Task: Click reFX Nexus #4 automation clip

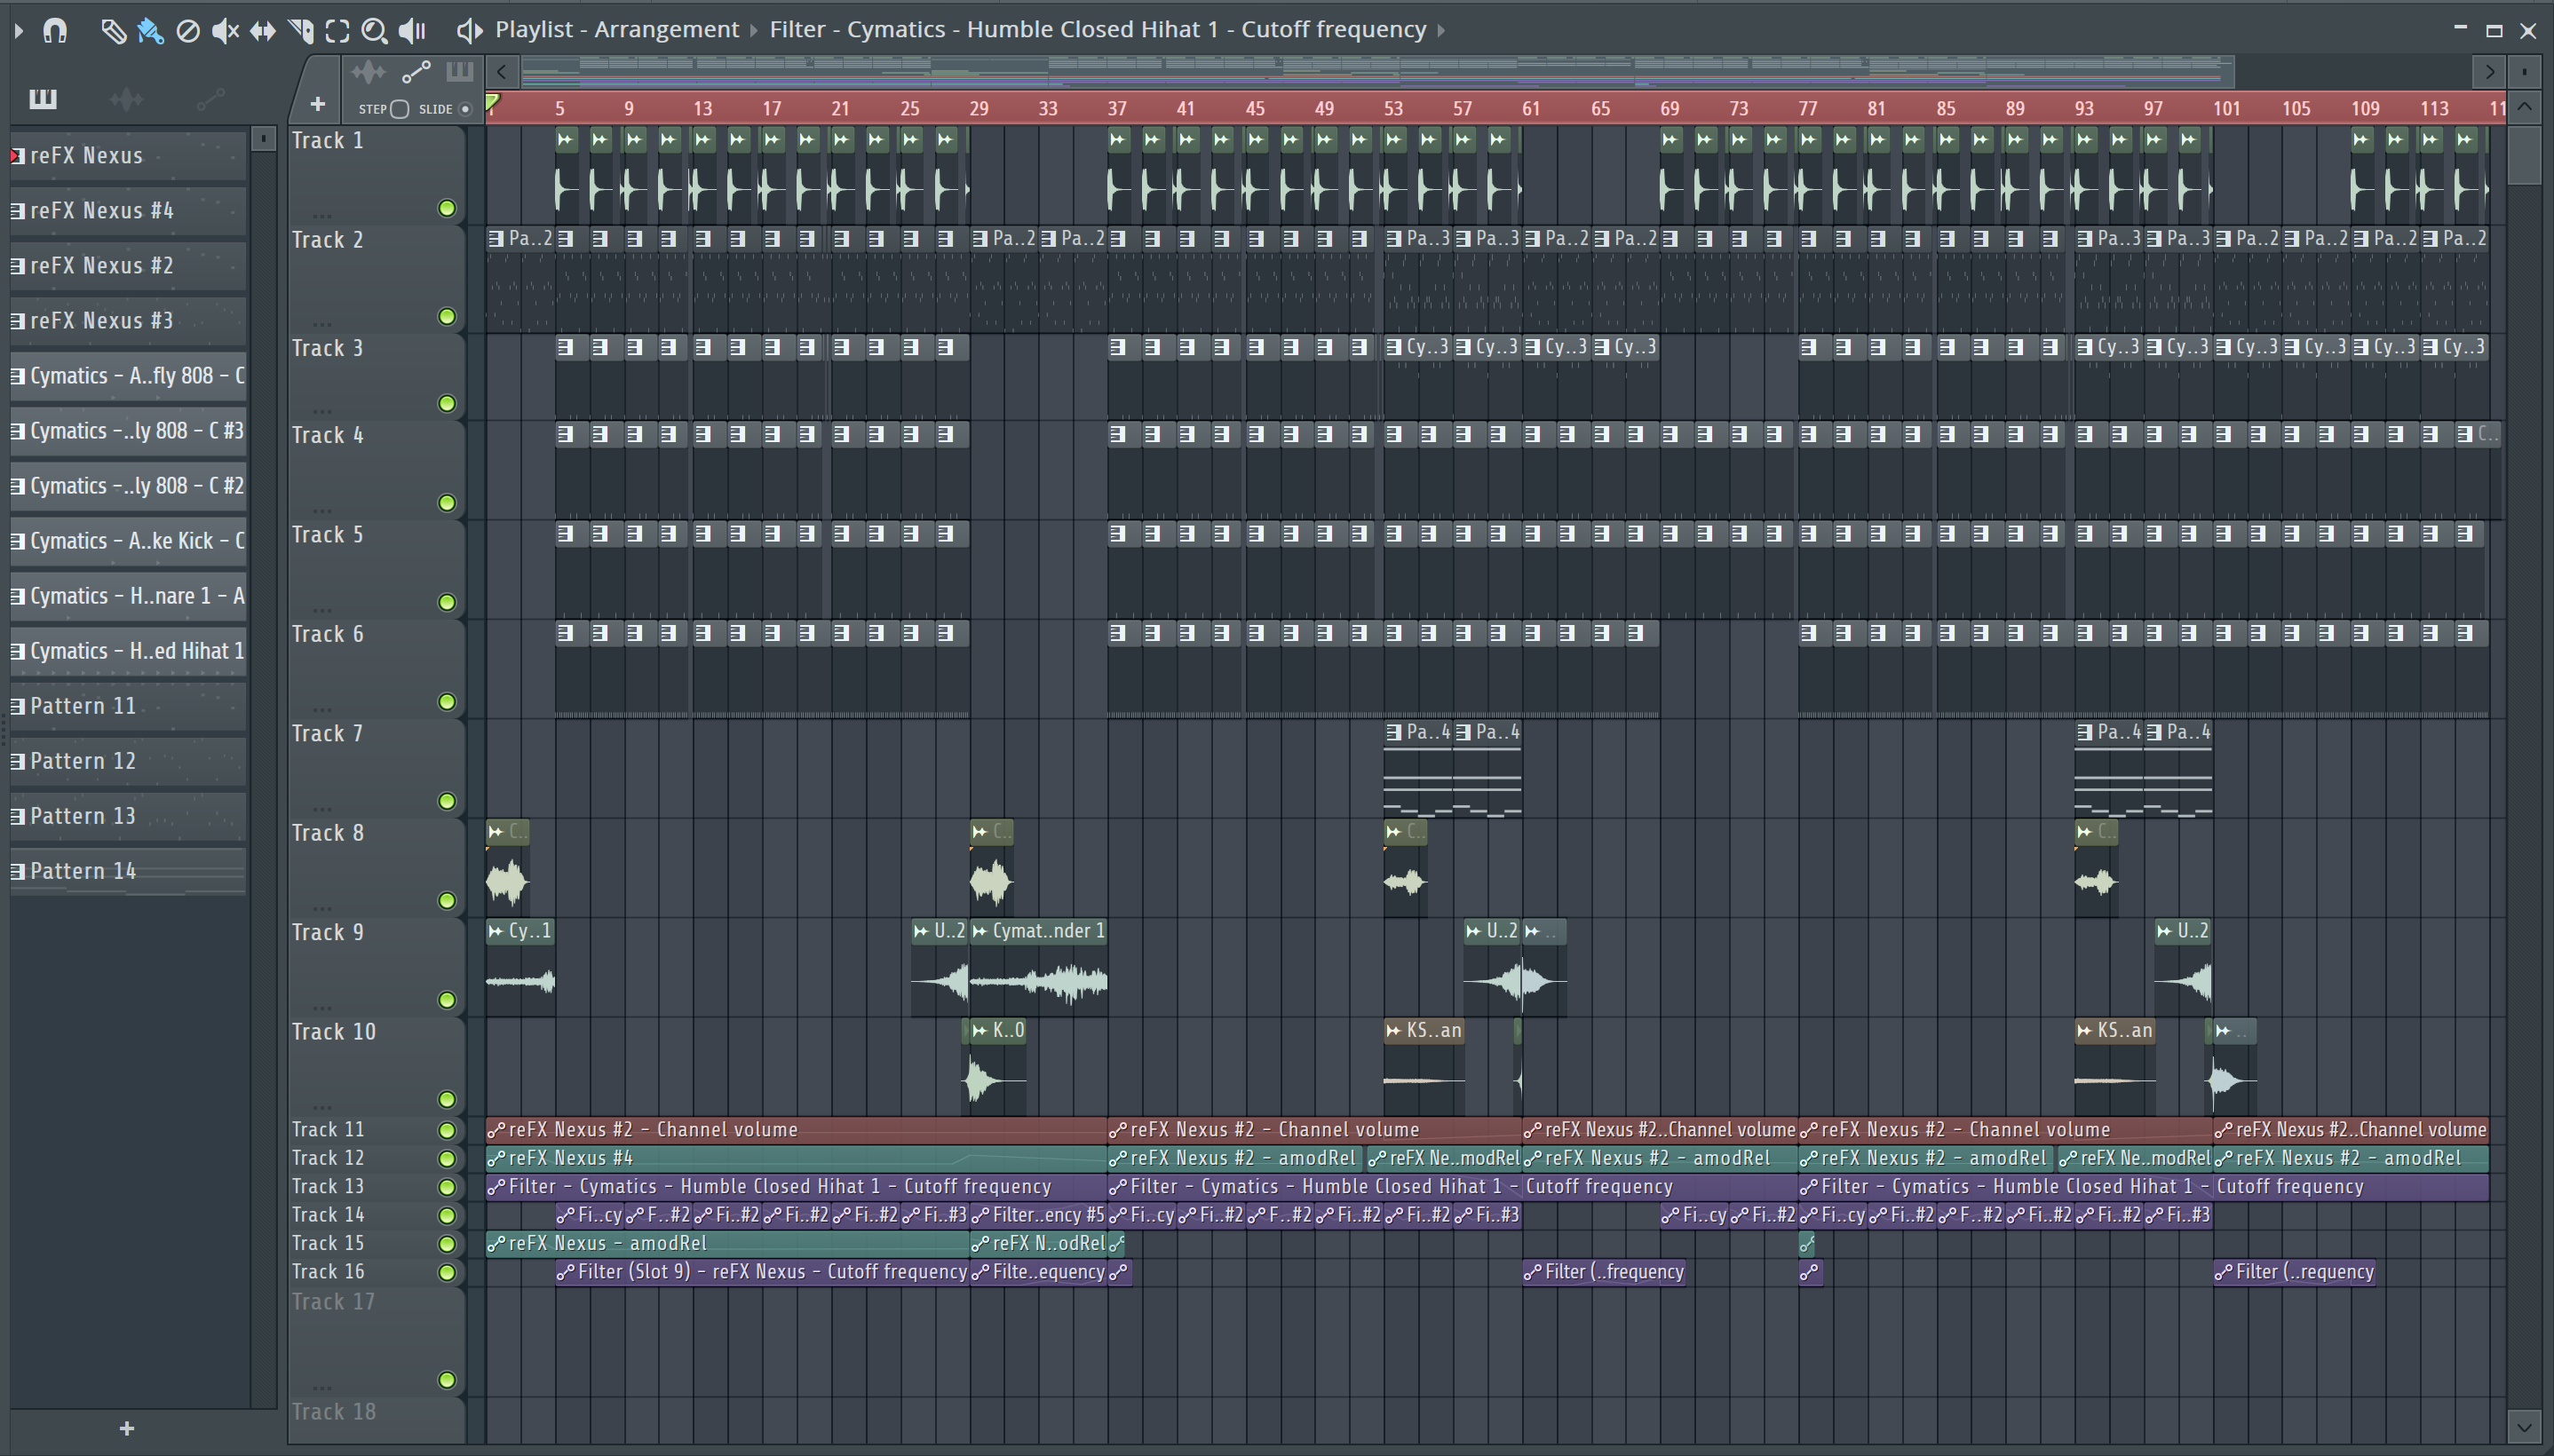Action: click(796, 1158)
